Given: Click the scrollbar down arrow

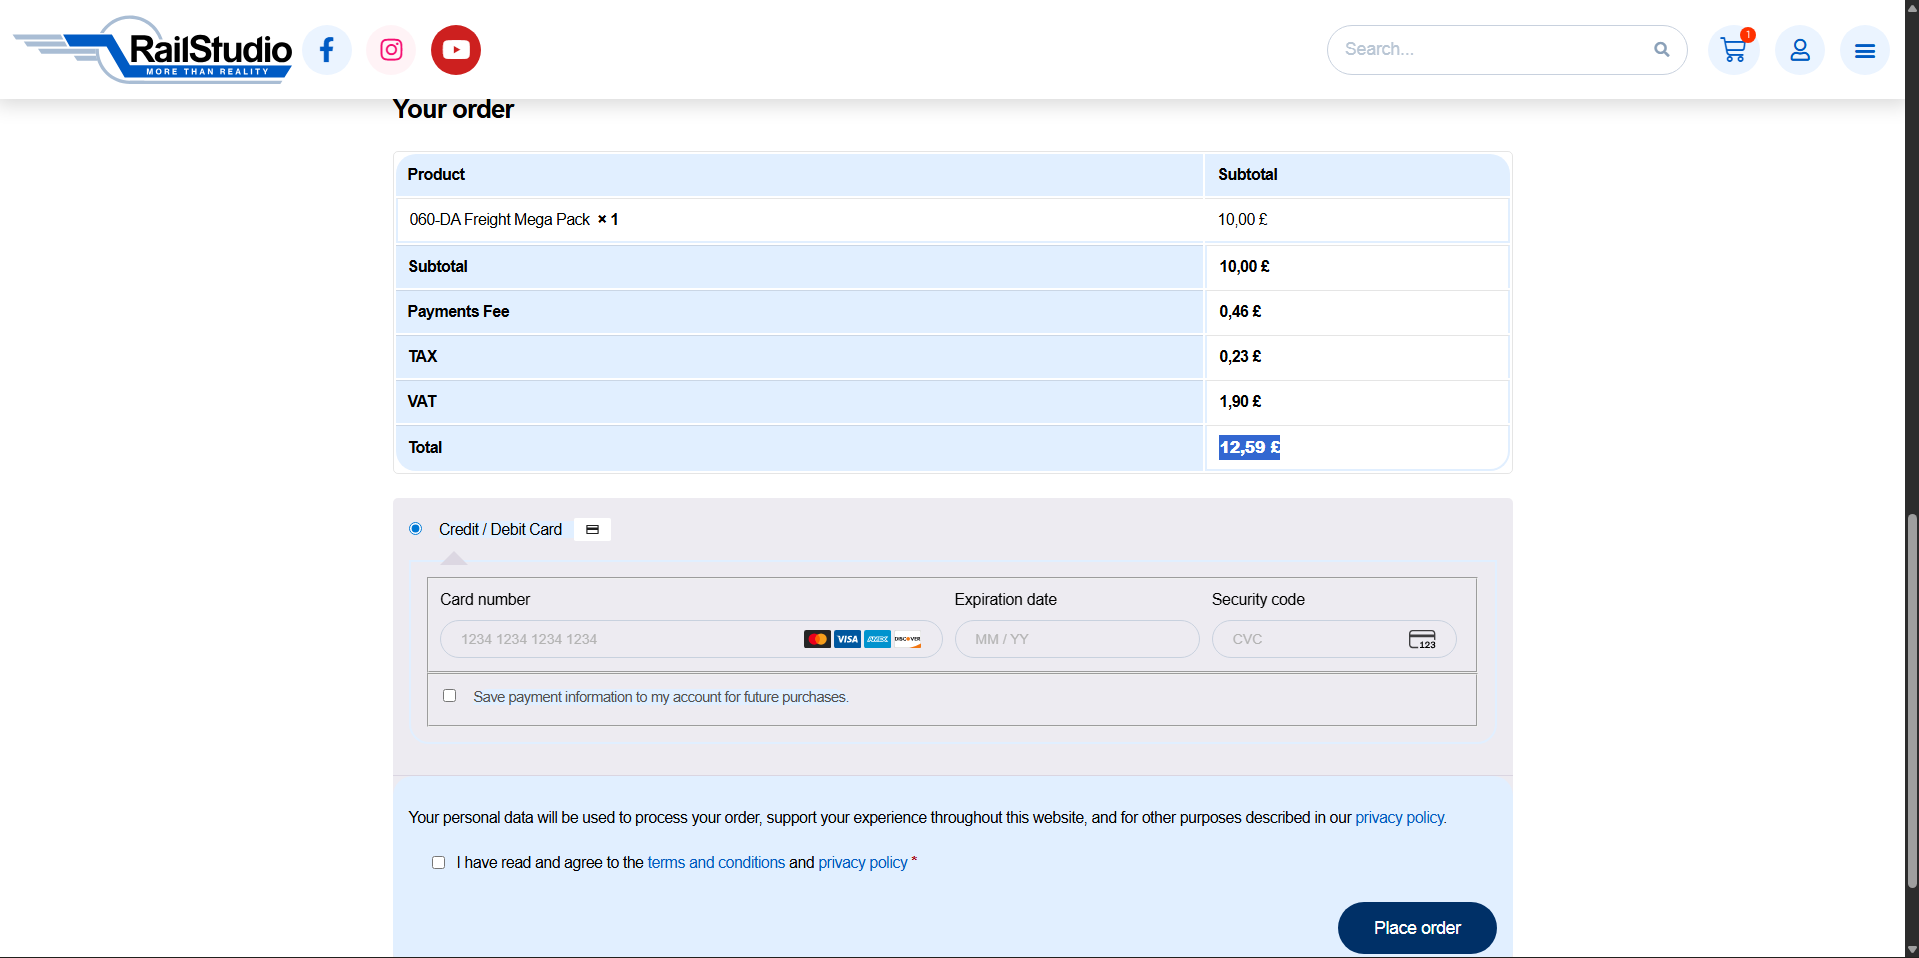Looking at the screenshot, I should (1912, 950).
